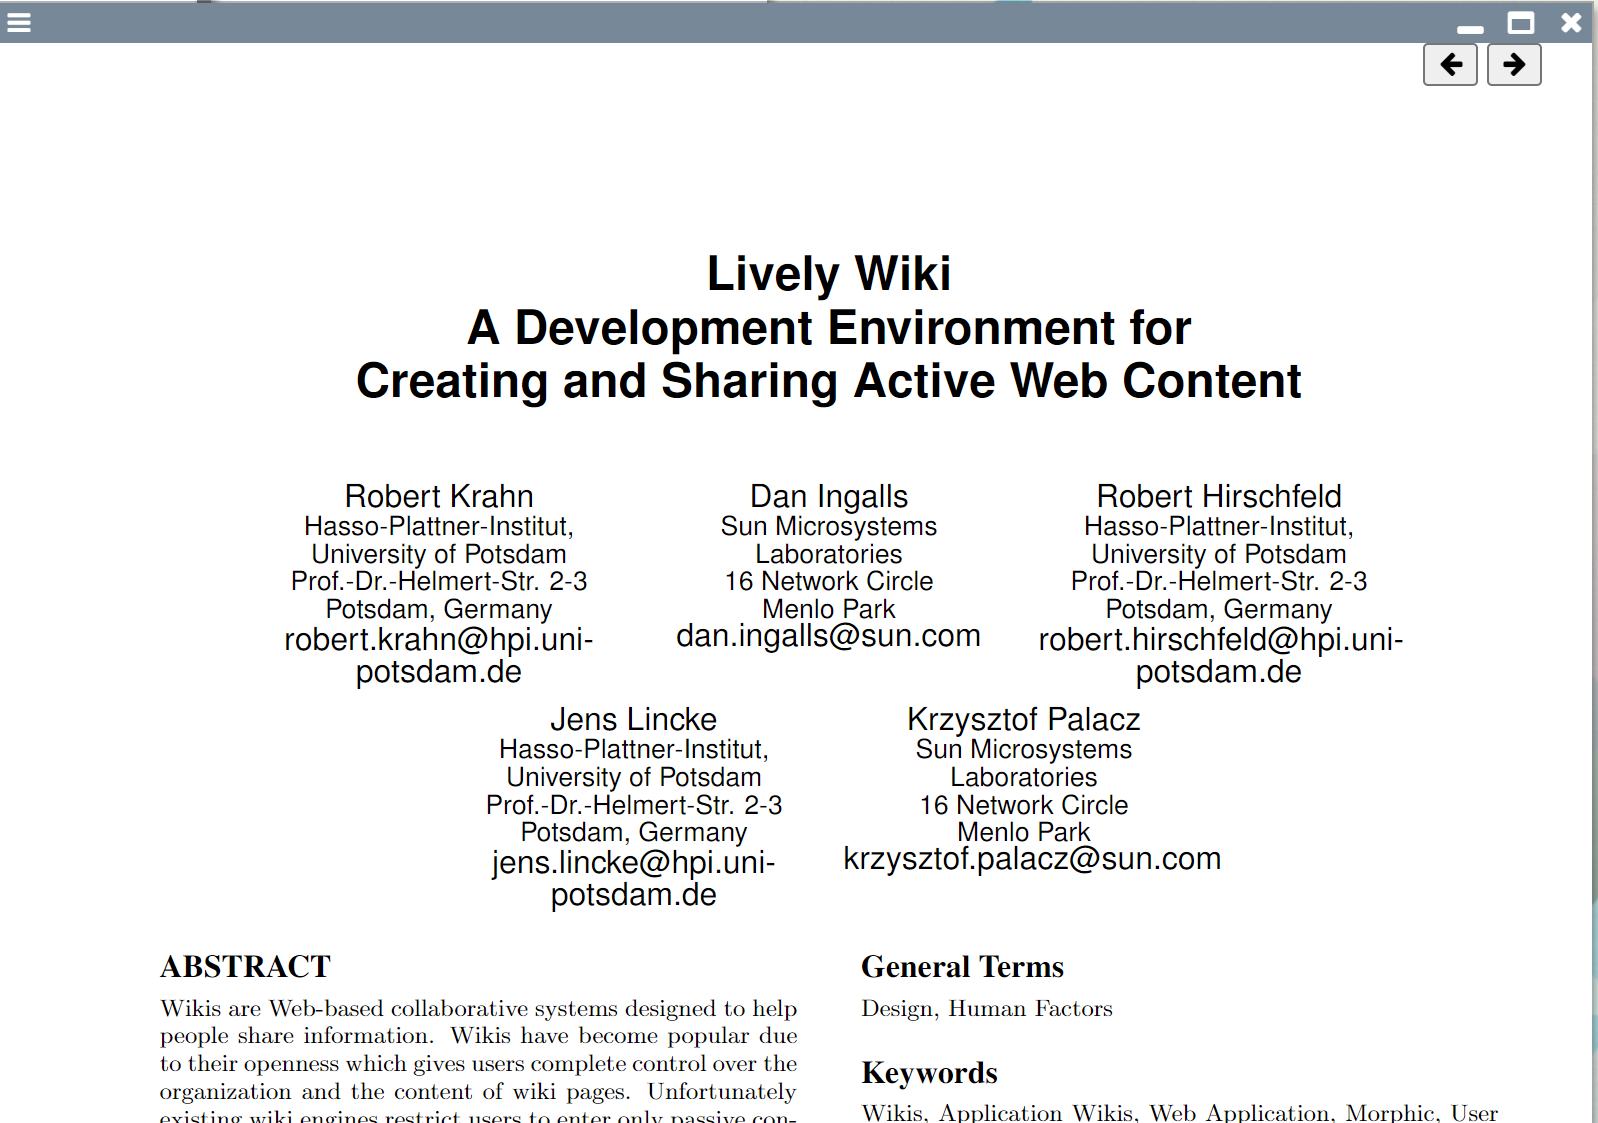This screenshot has height=1123, width=1598.
Task: Click Robert Krahn's email address
Action: (438, 655)
